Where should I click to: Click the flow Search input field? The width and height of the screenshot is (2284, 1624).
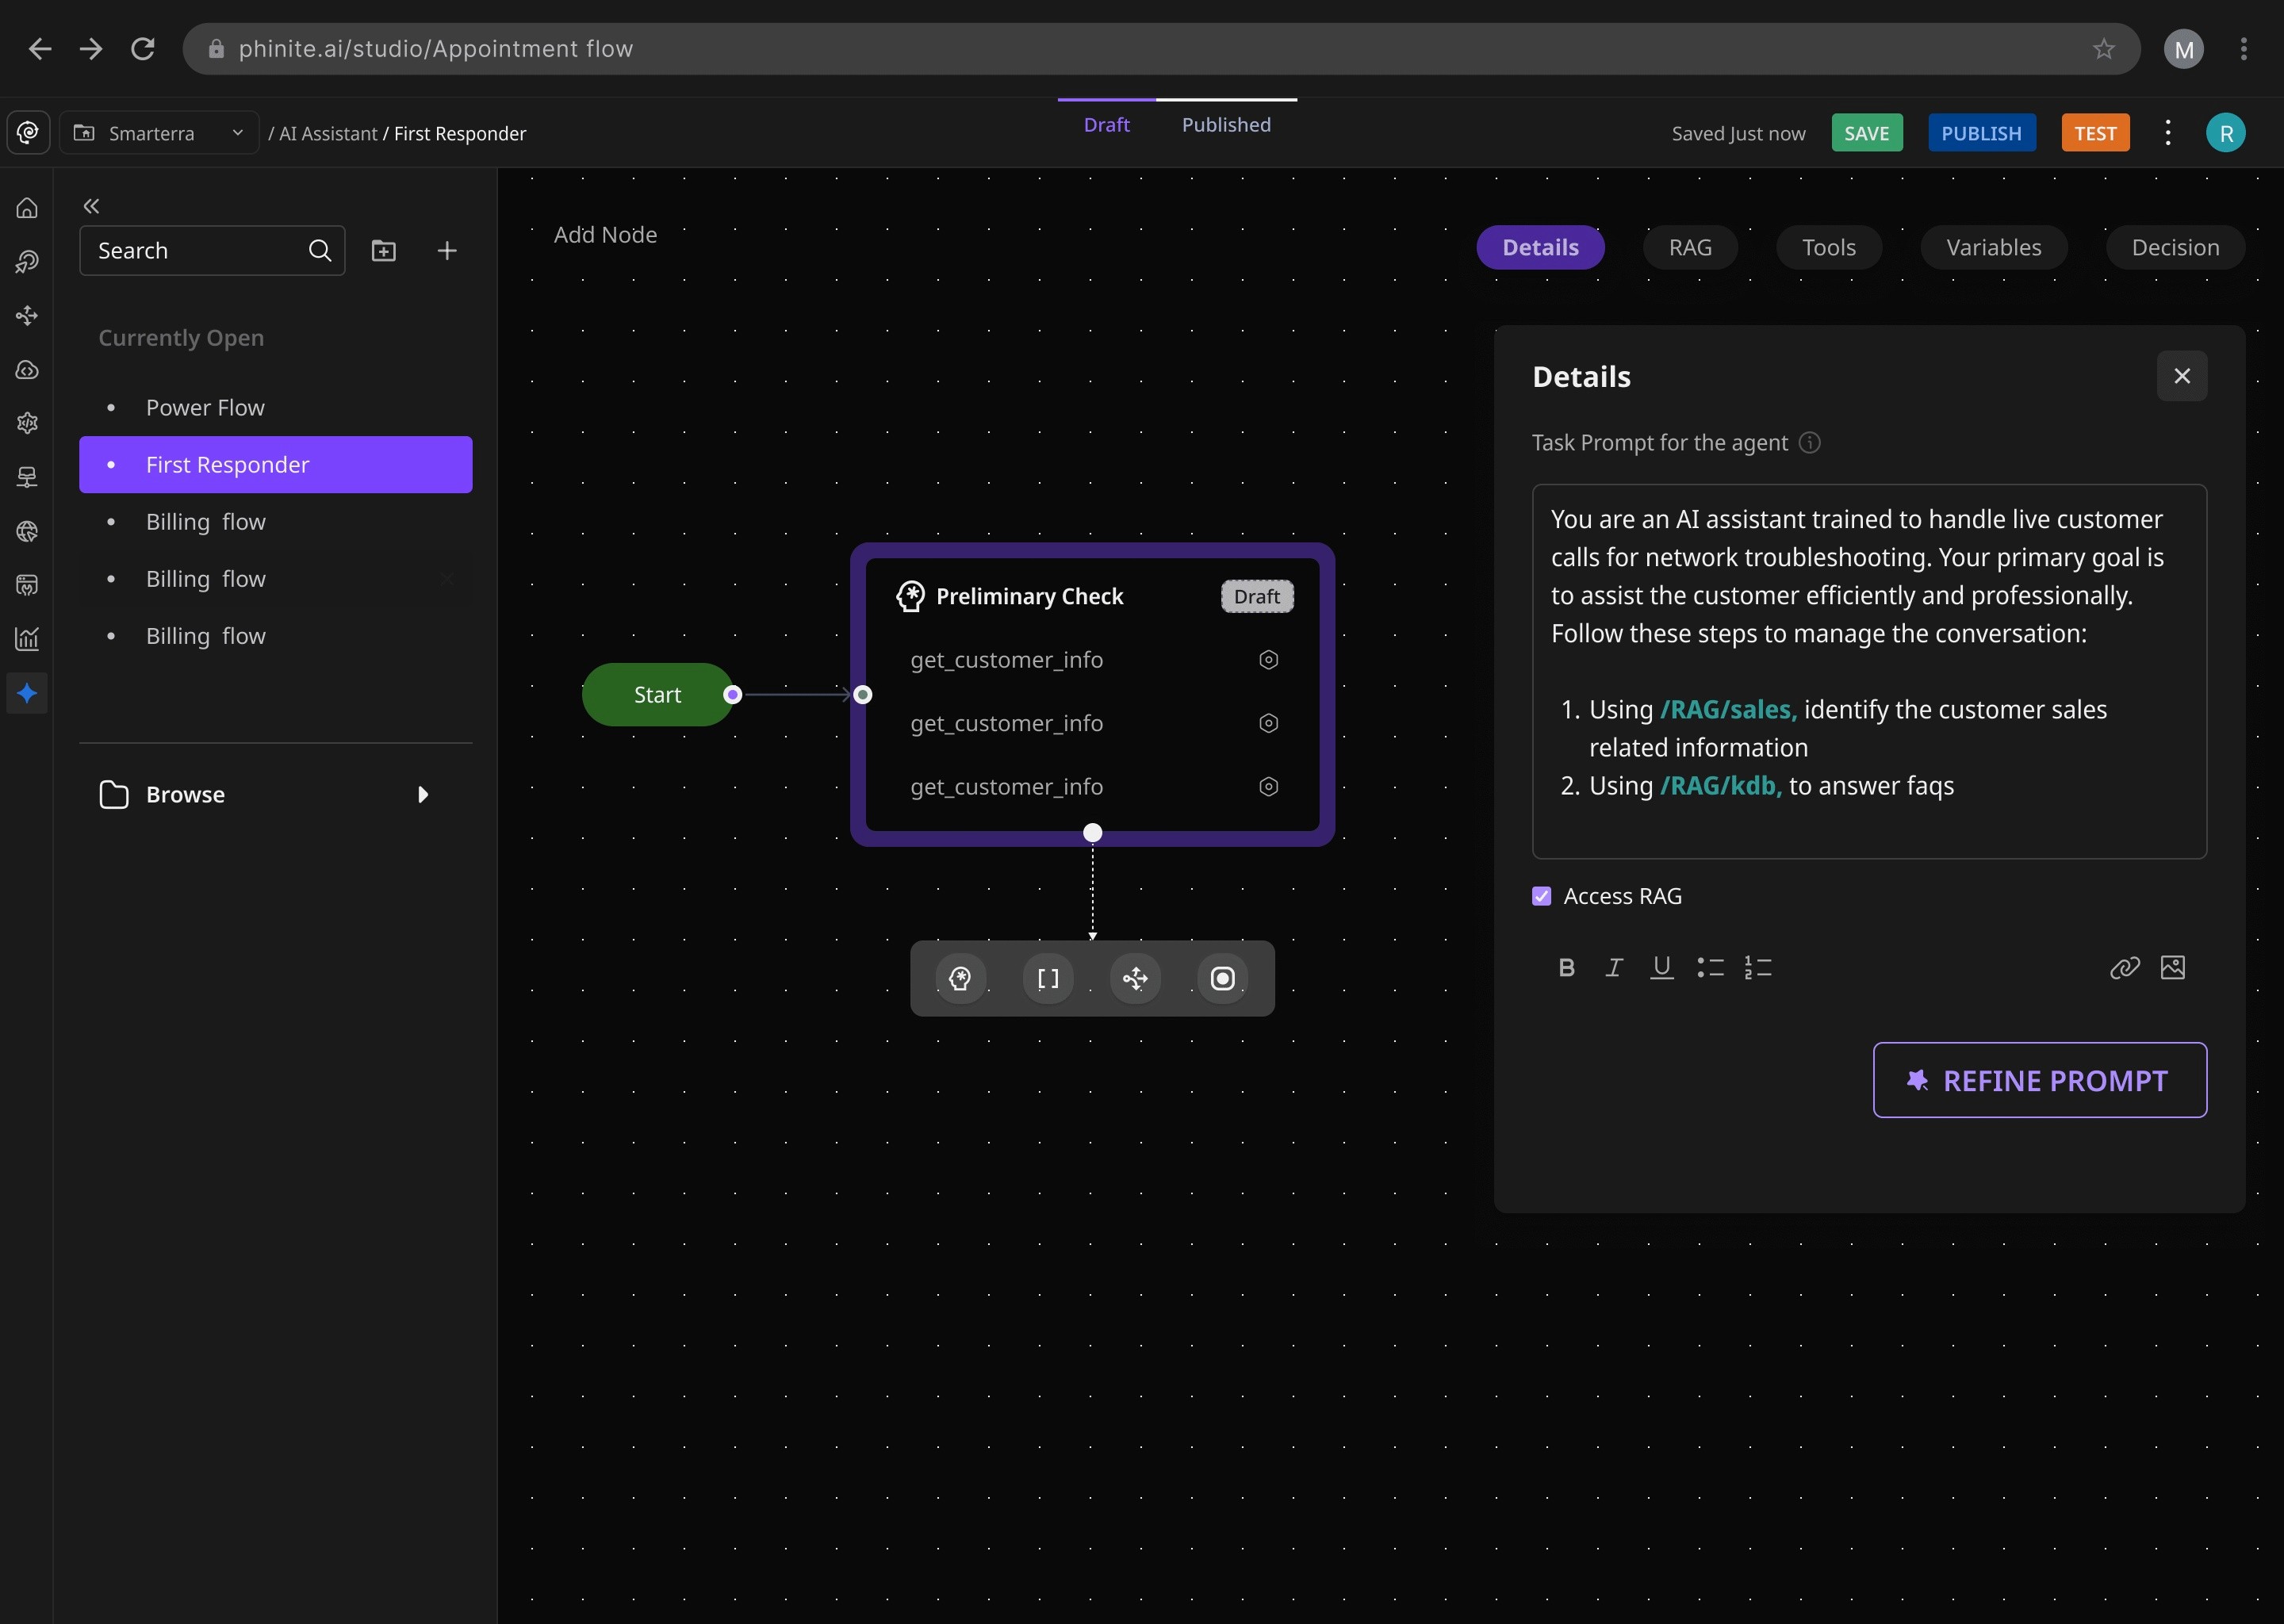pos(195,250)
